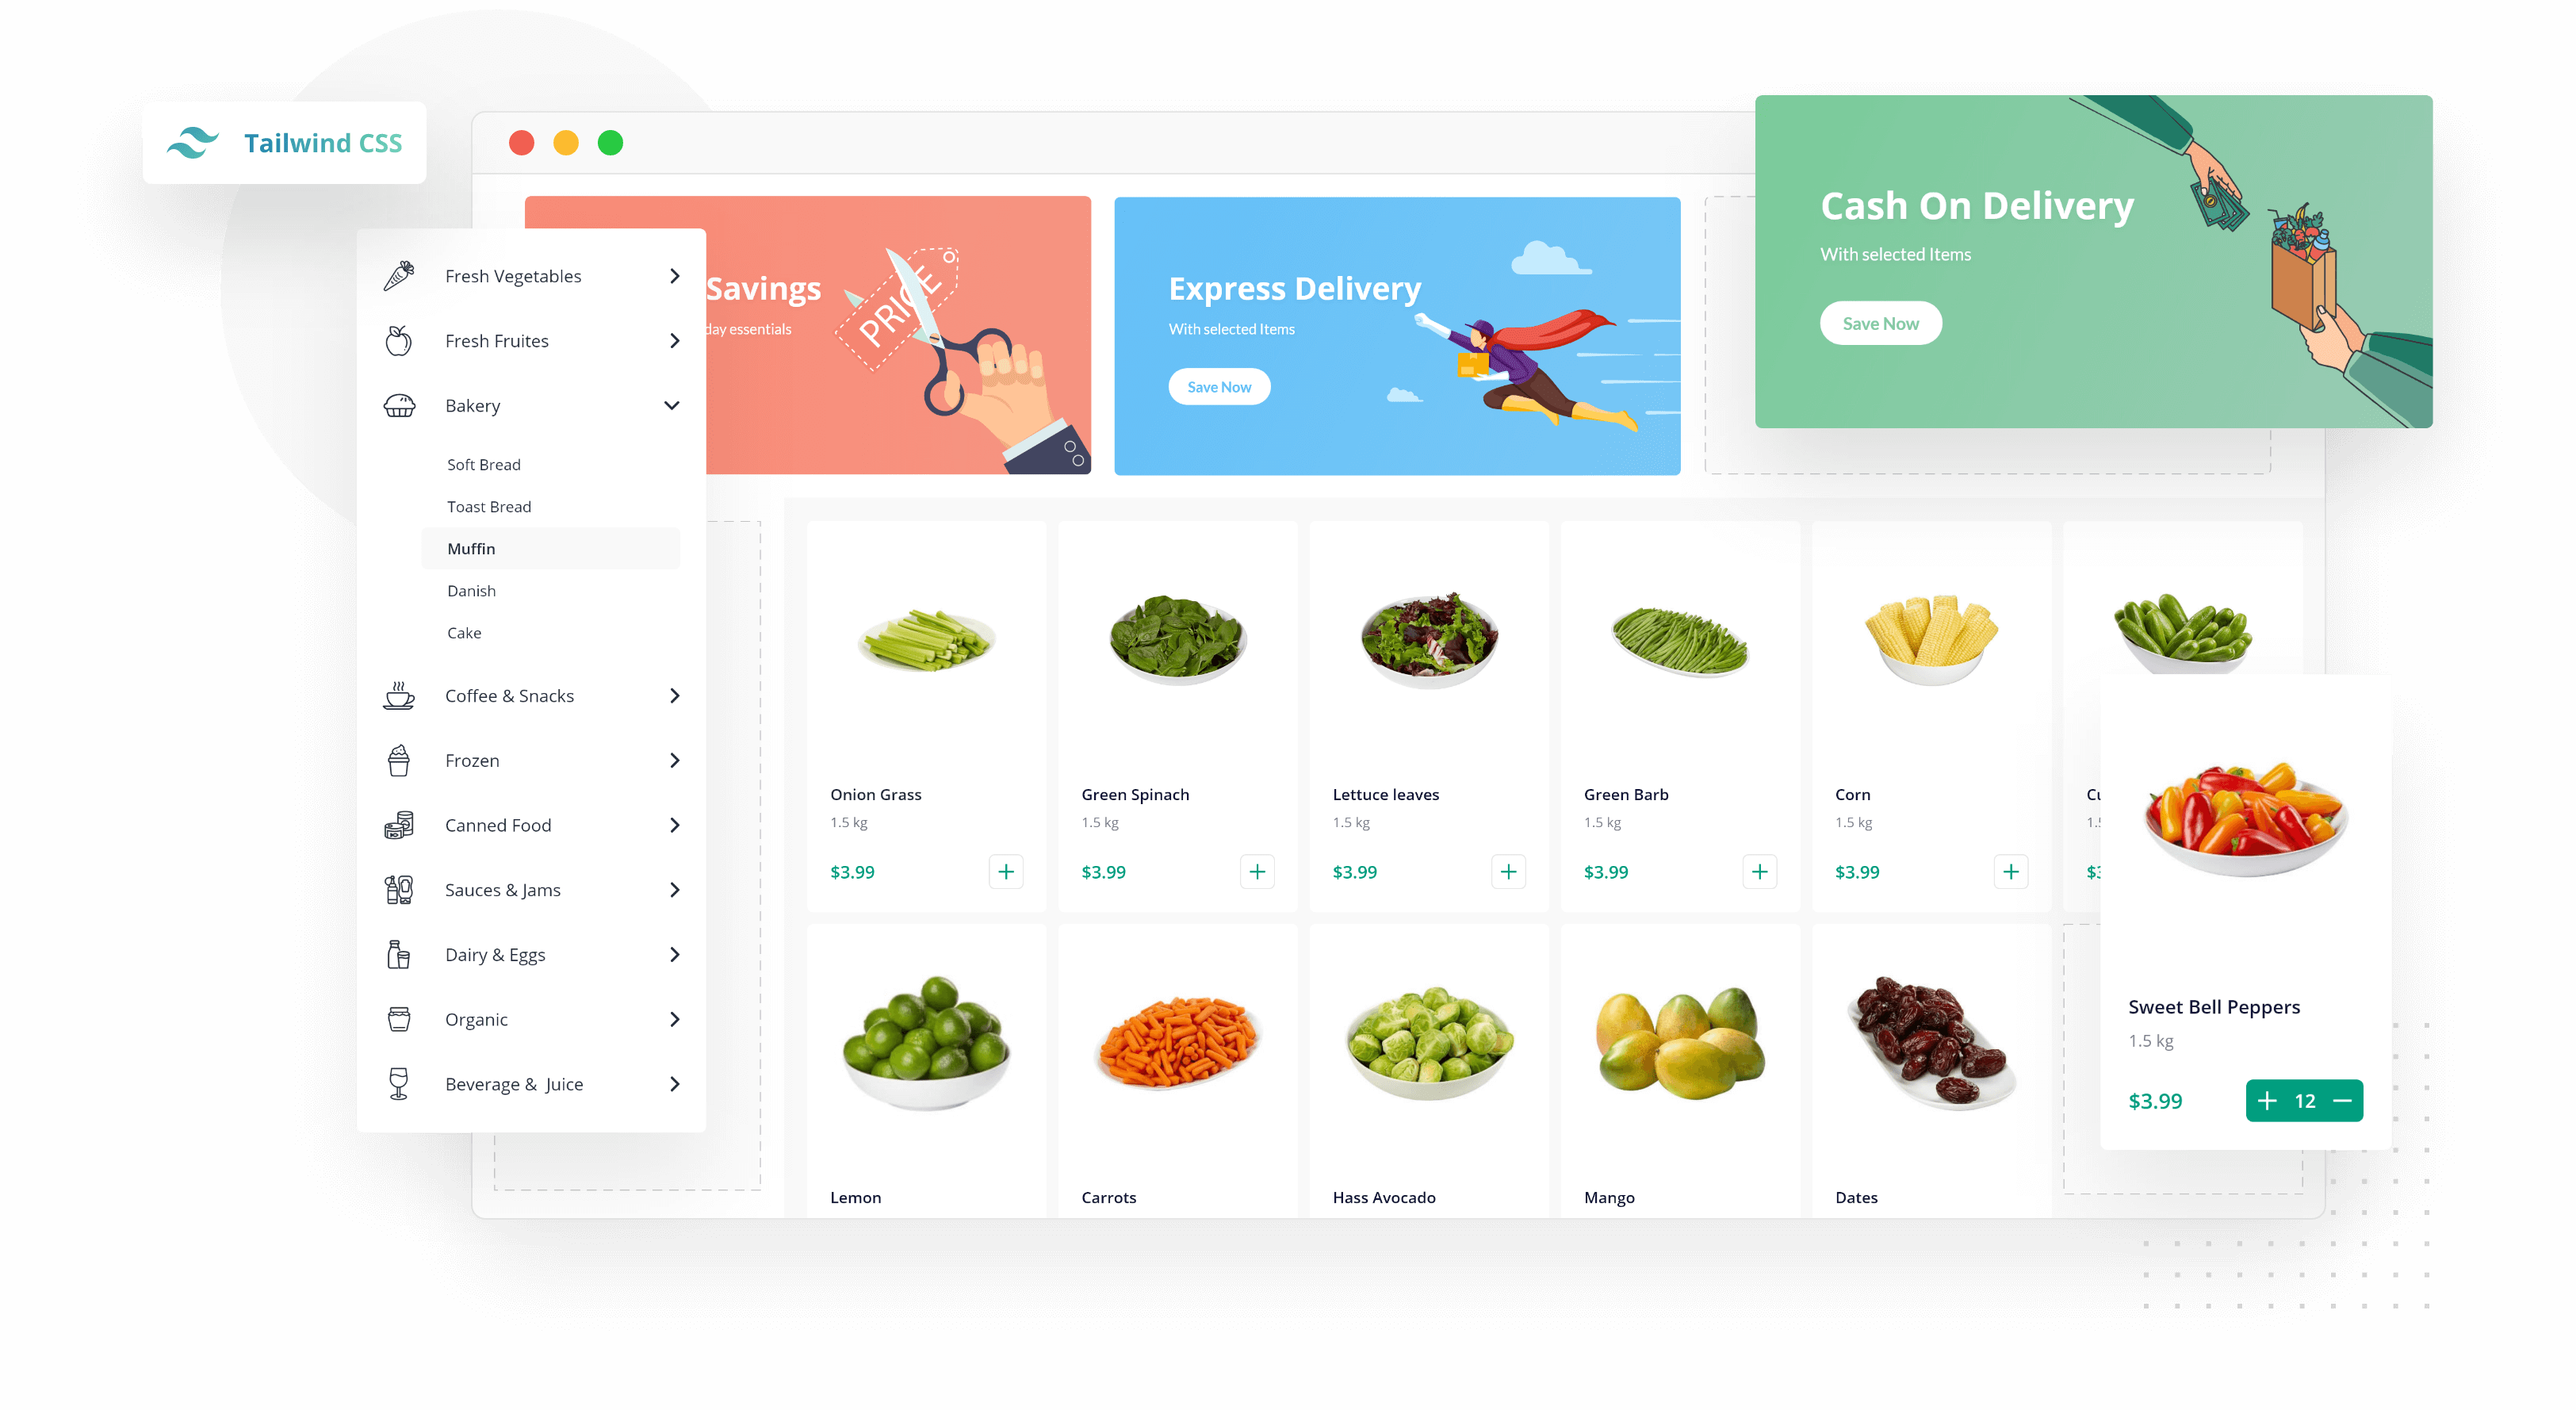Click the Sauces & Jams category icon

coord(397,889)
